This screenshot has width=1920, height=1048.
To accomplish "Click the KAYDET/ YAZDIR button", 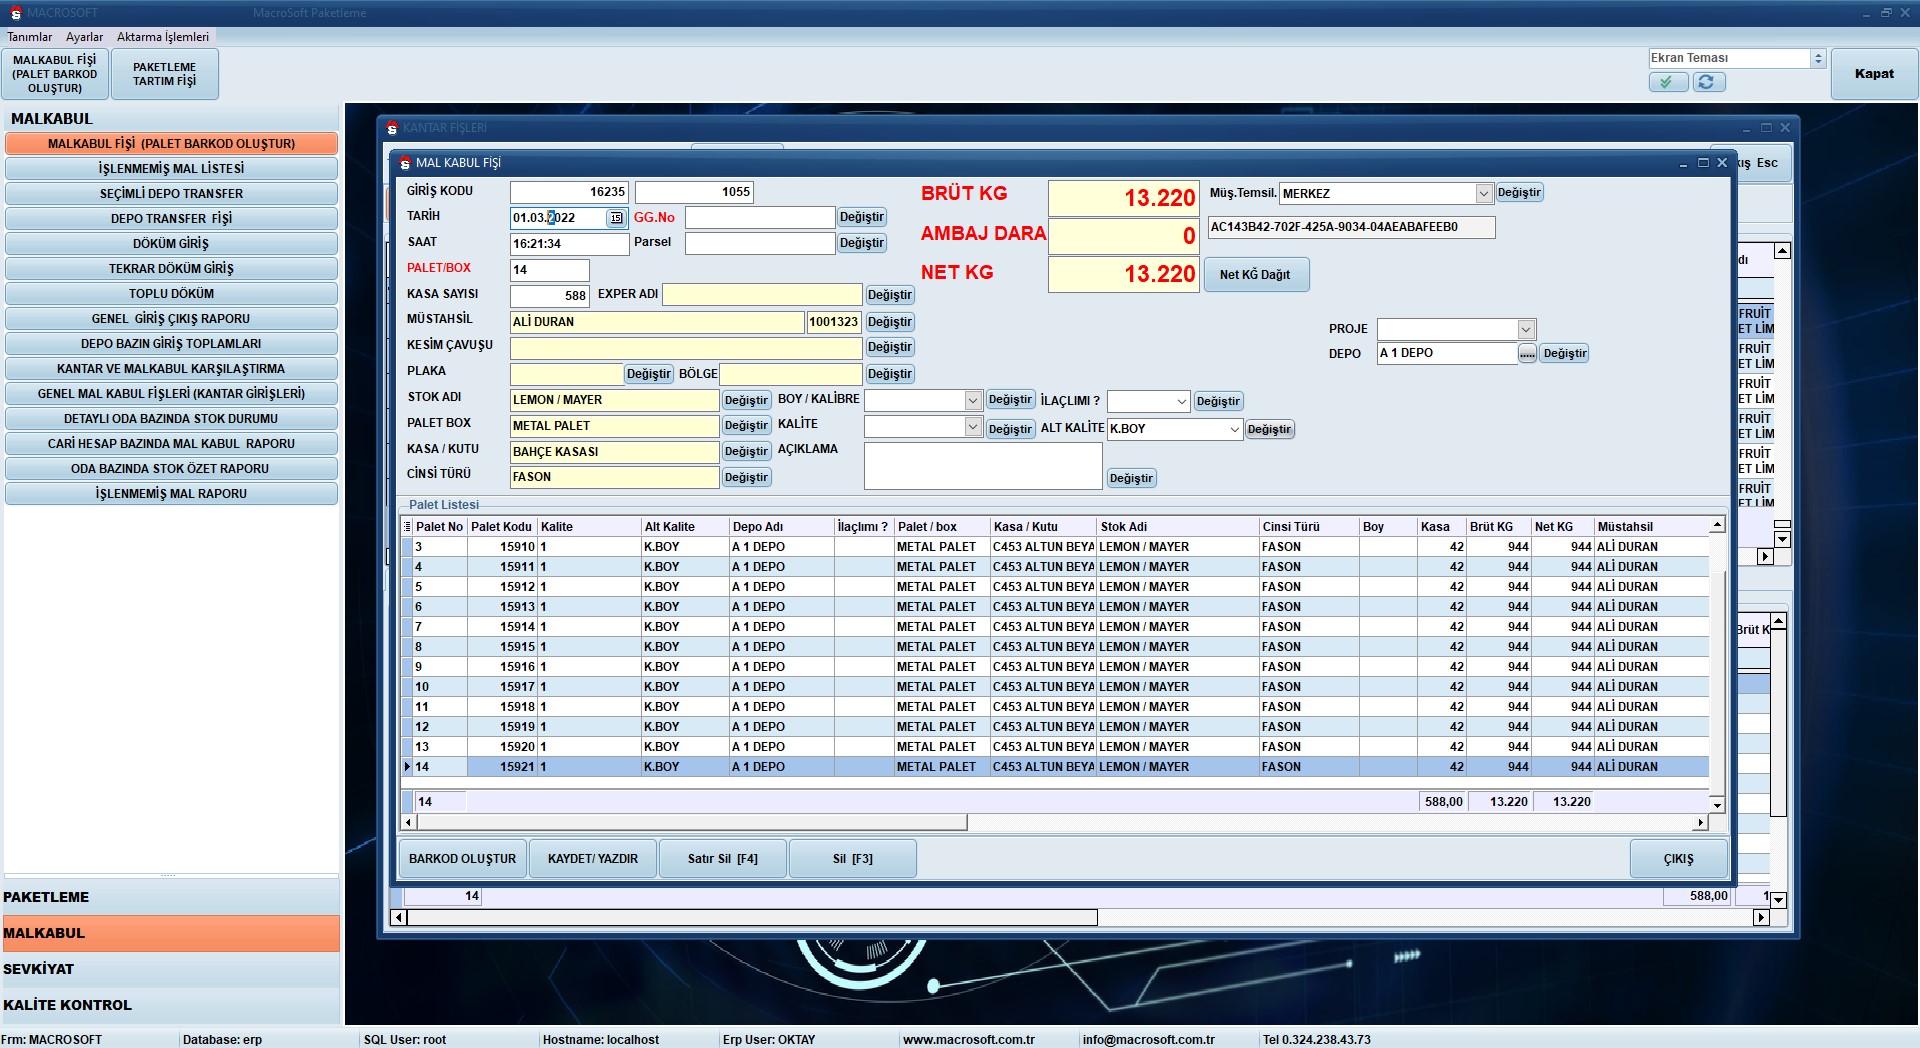I will coord(592,859).
